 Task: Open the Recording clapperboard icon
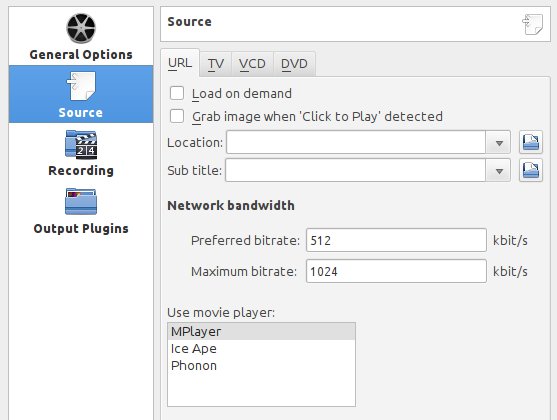point(81,144)
